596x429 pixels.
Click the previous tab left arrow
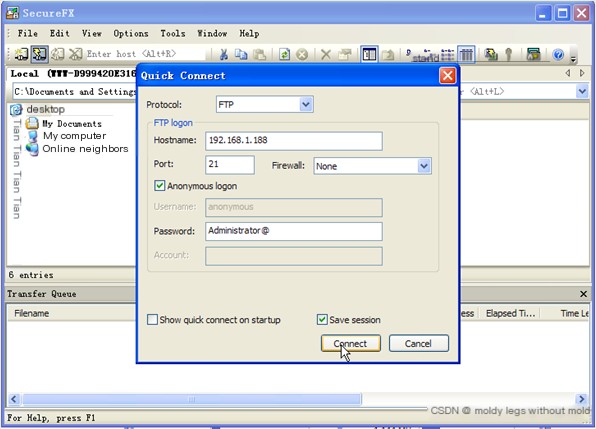click(567, 73)
